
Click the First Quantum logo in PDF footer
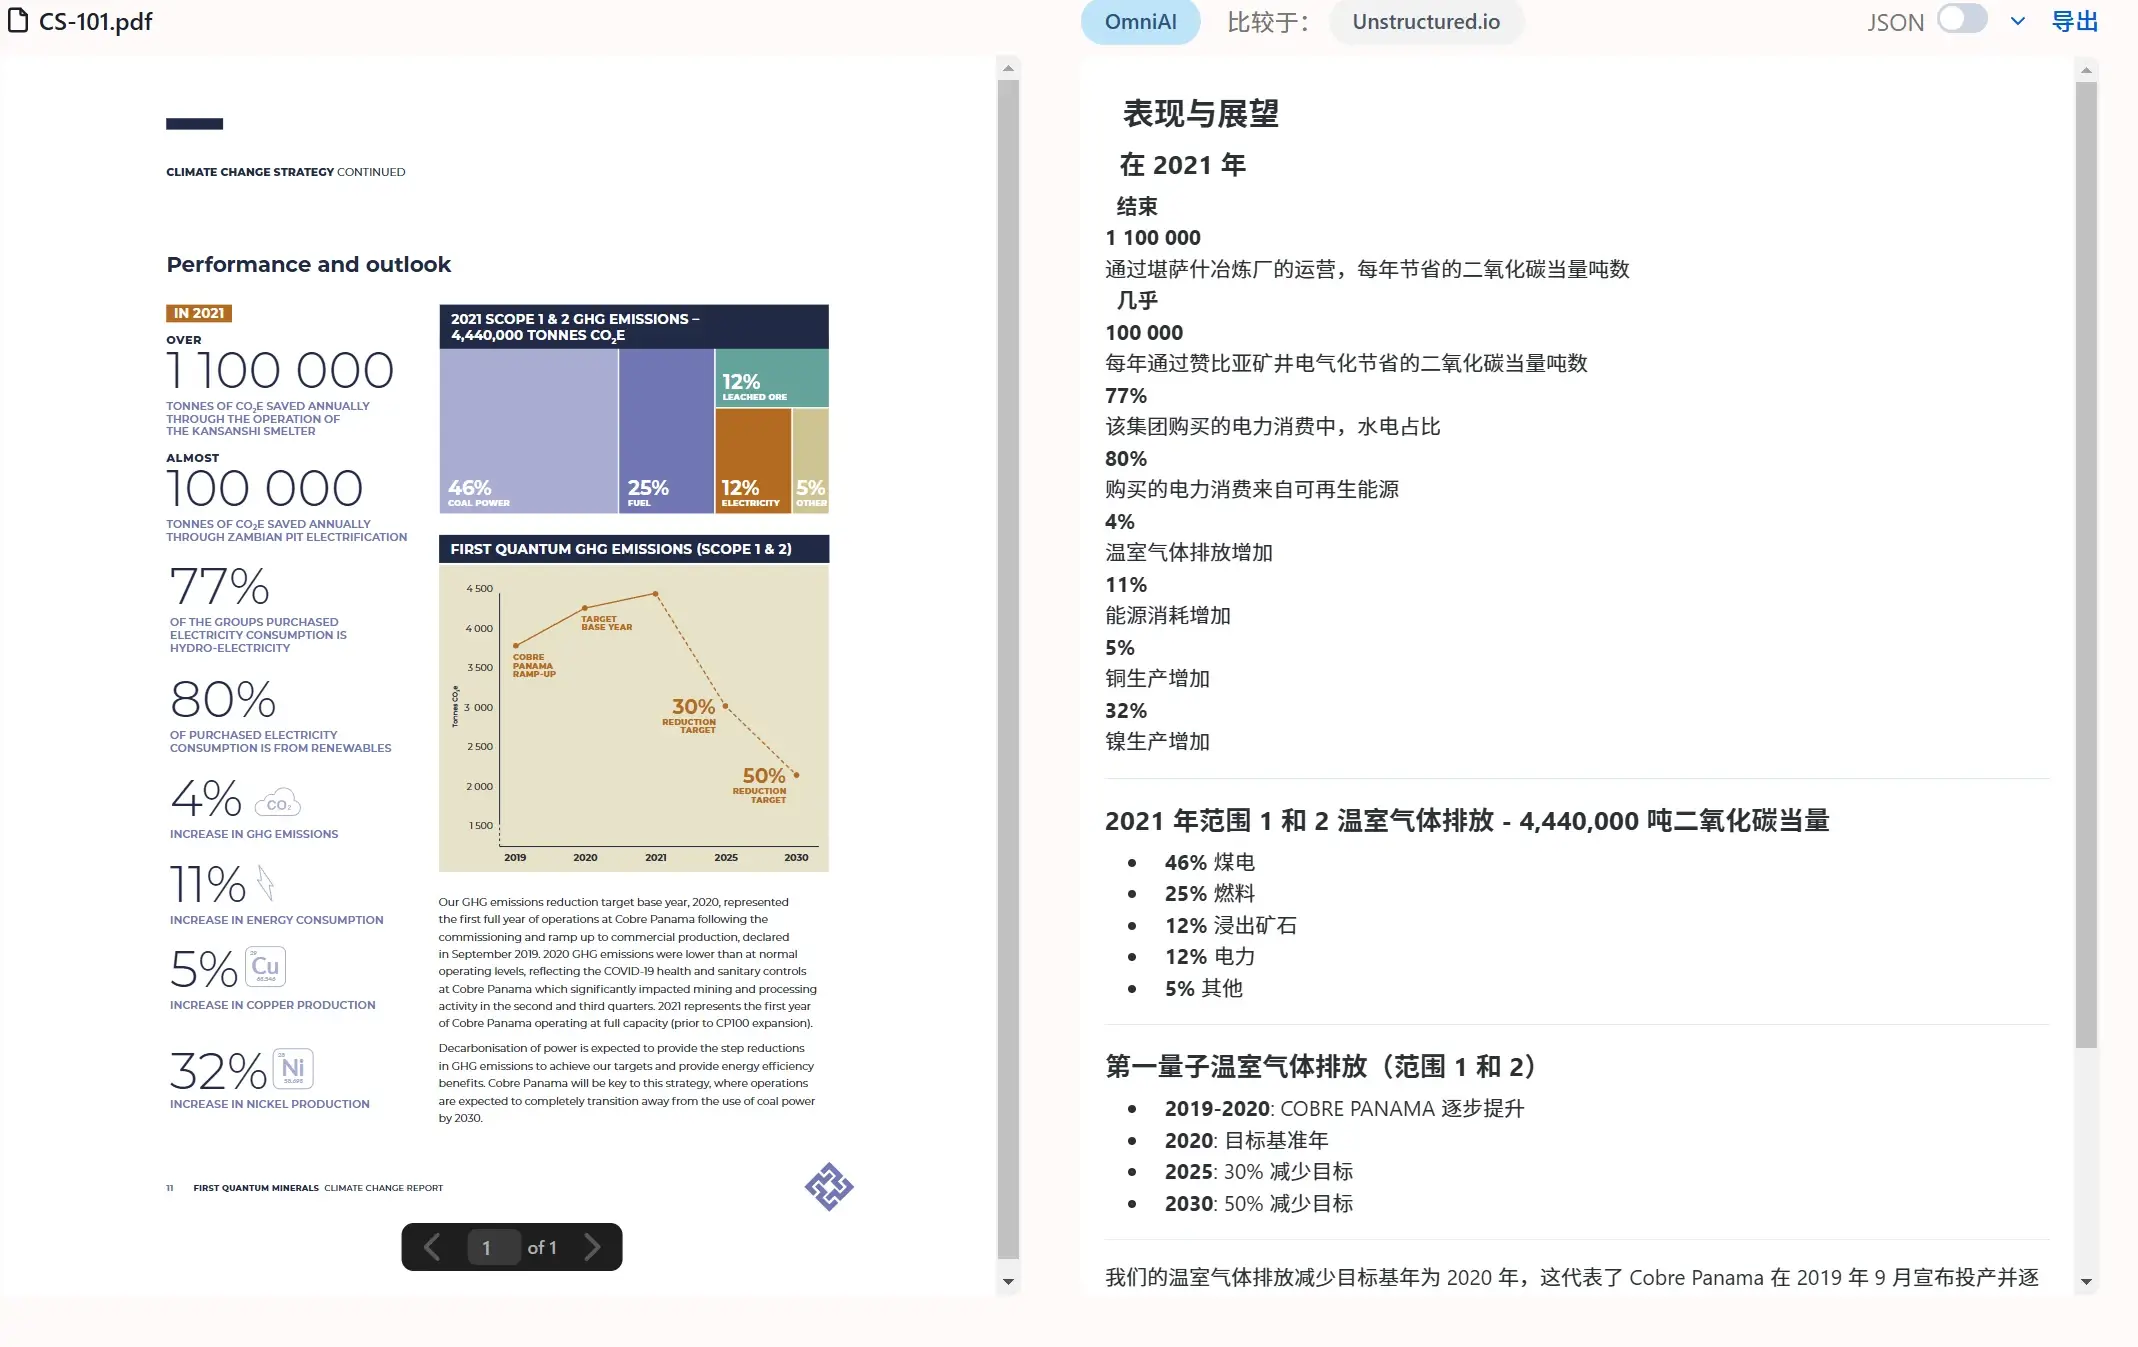click(x=829, y=1187)
